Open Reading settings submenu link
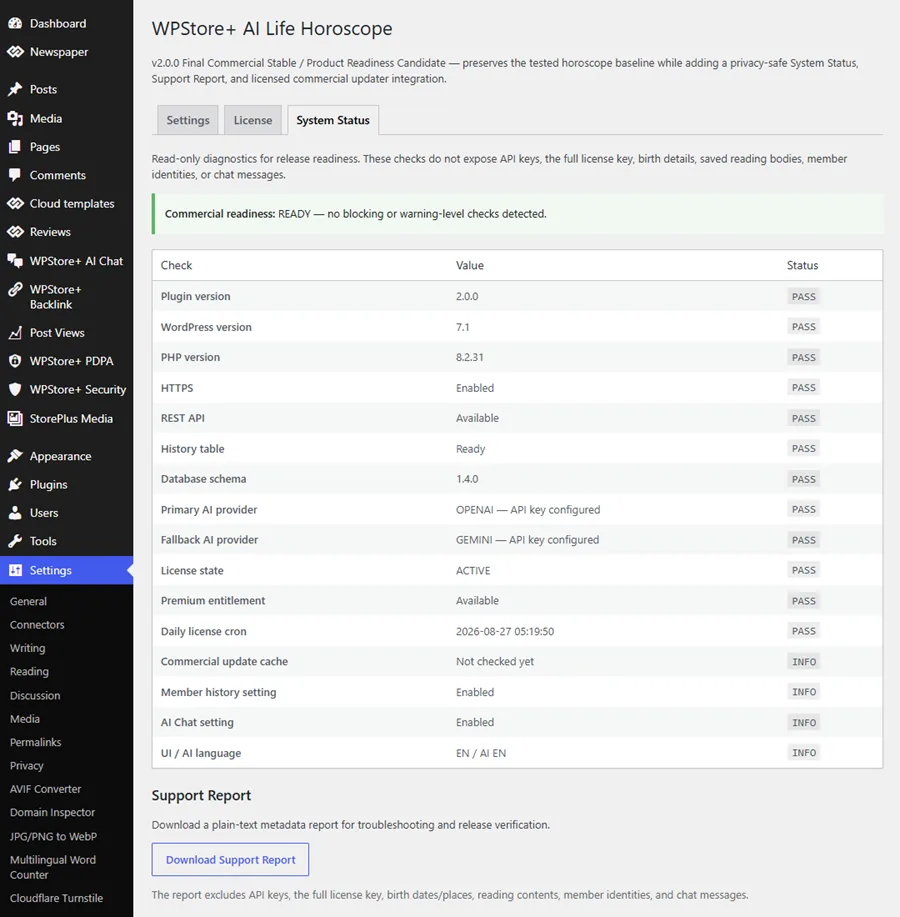Viewport: 900px width, 917px height. click(29, 671)
